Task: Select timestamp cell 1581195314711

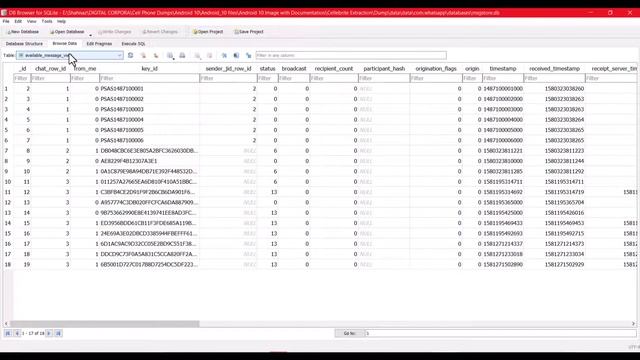Action: tap(503, 182)
